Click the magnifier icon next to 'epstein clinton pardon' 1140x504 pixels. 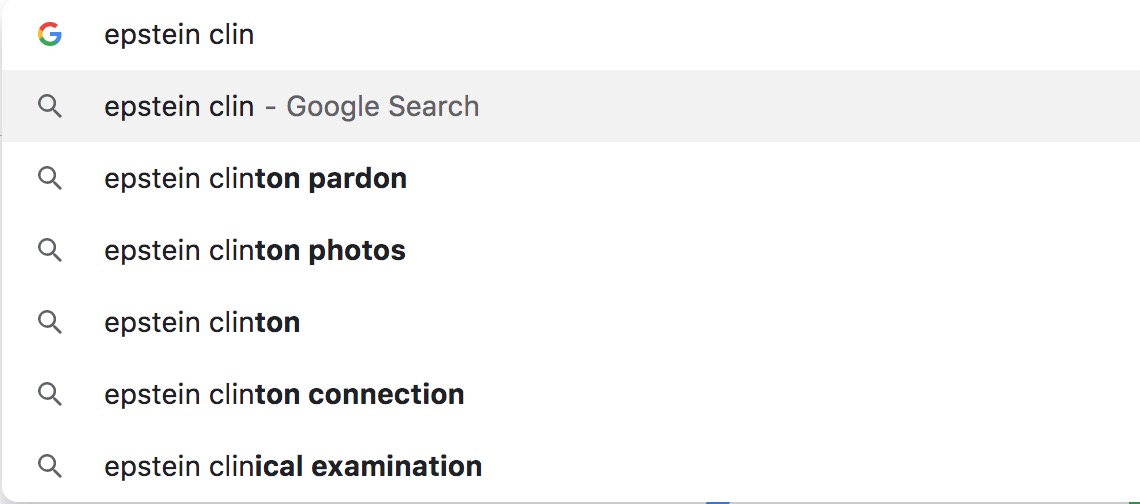click(x=49, y=178)
